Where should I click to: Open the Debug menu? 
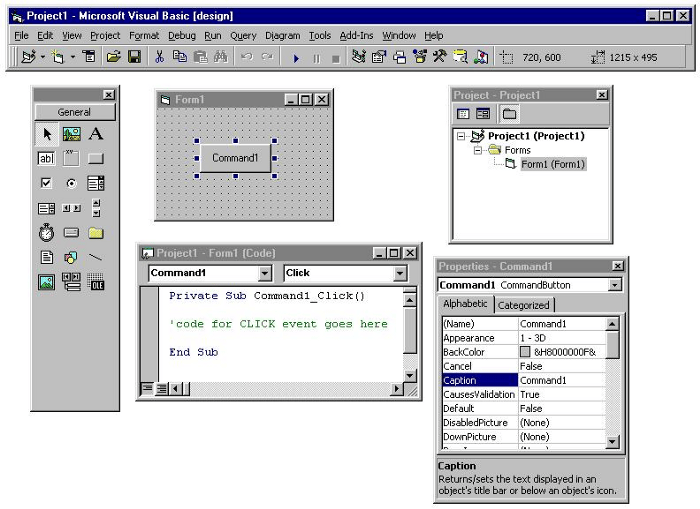[182, 35]
